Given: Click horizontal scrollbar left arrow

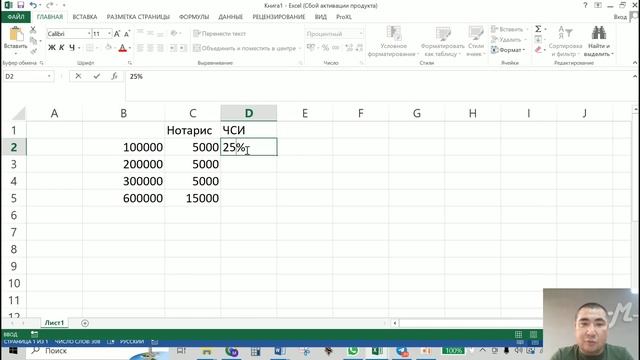Looking at the screenshot, I should coord(395,323).
